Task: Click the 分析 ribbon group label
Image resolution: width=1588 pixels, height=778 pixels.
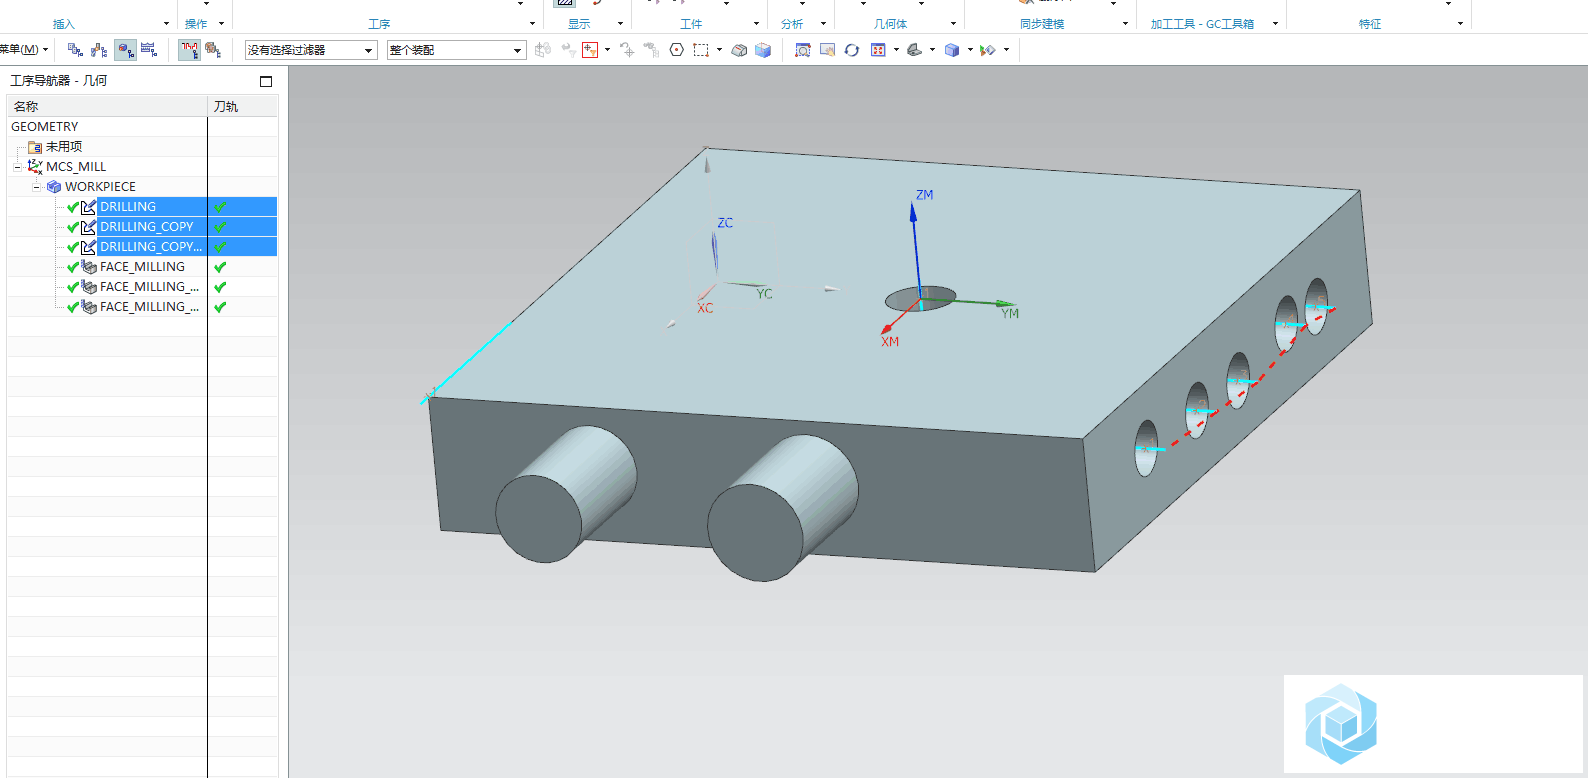Action: (792, 24)
